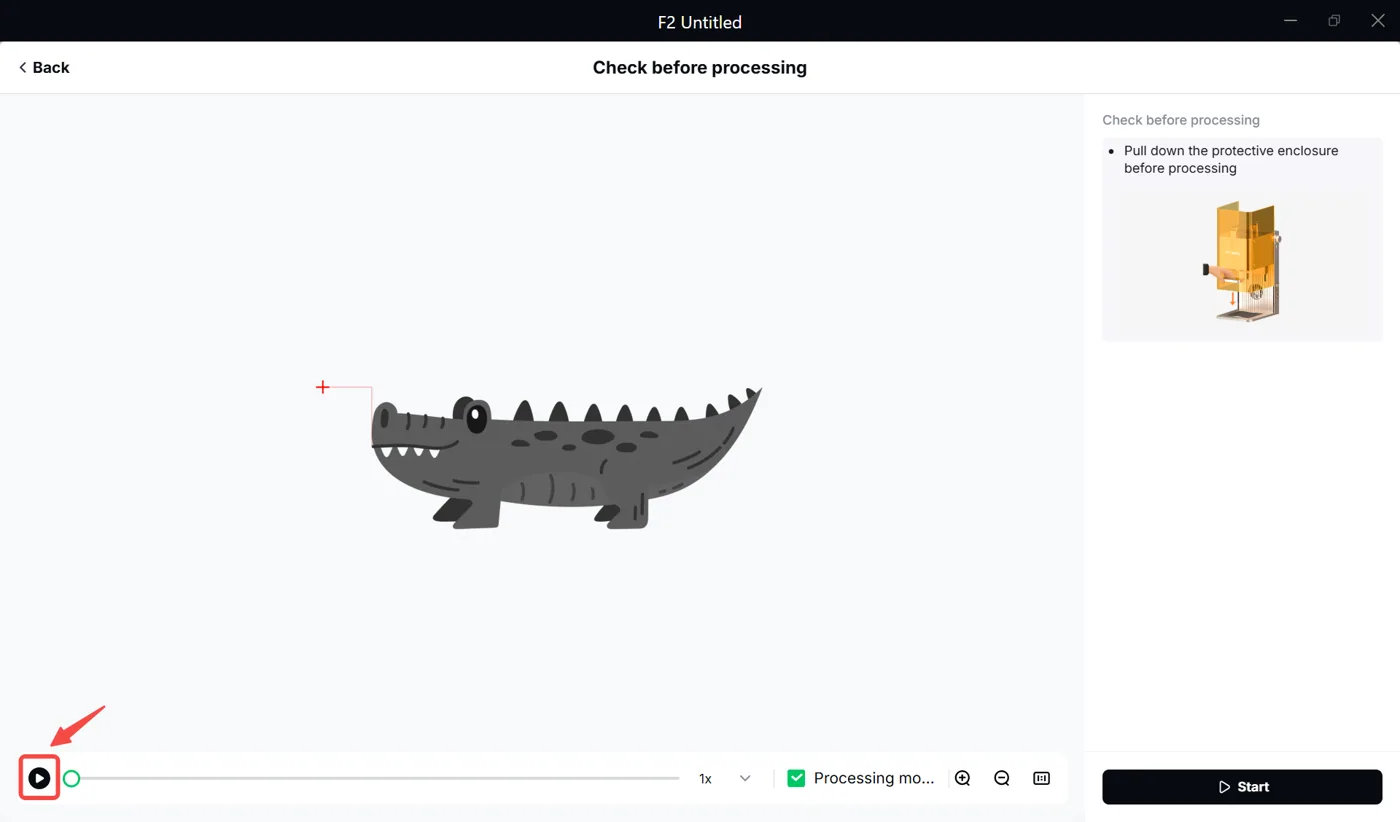
Task: Reset preview to 1:1 scale
Action: pyautogui.click(x=1041, y=778)
